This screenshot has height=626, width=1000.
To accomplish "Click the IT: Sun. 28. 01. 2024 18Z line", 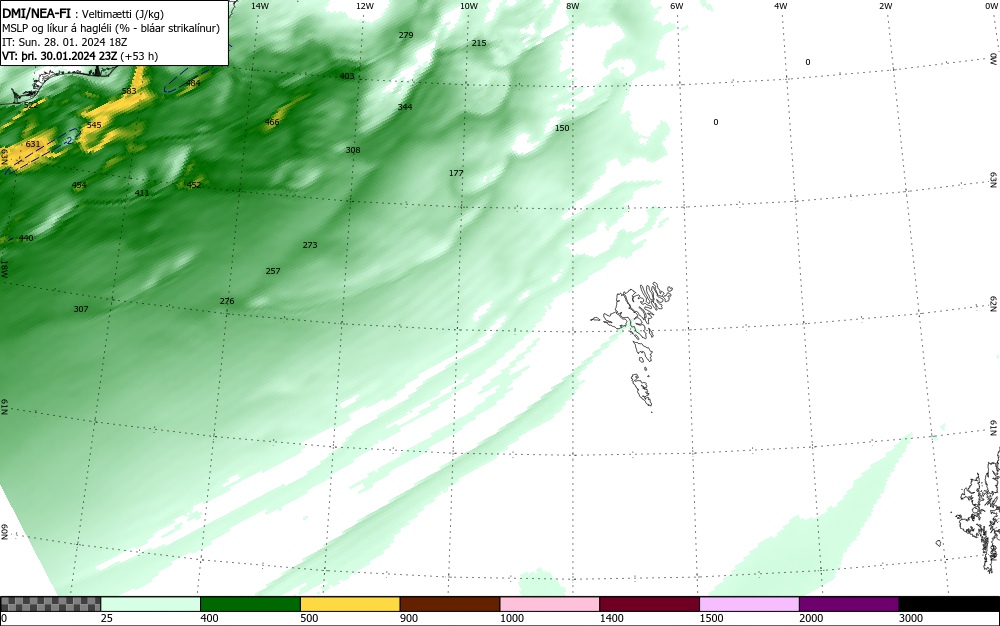I will (64, 42).
